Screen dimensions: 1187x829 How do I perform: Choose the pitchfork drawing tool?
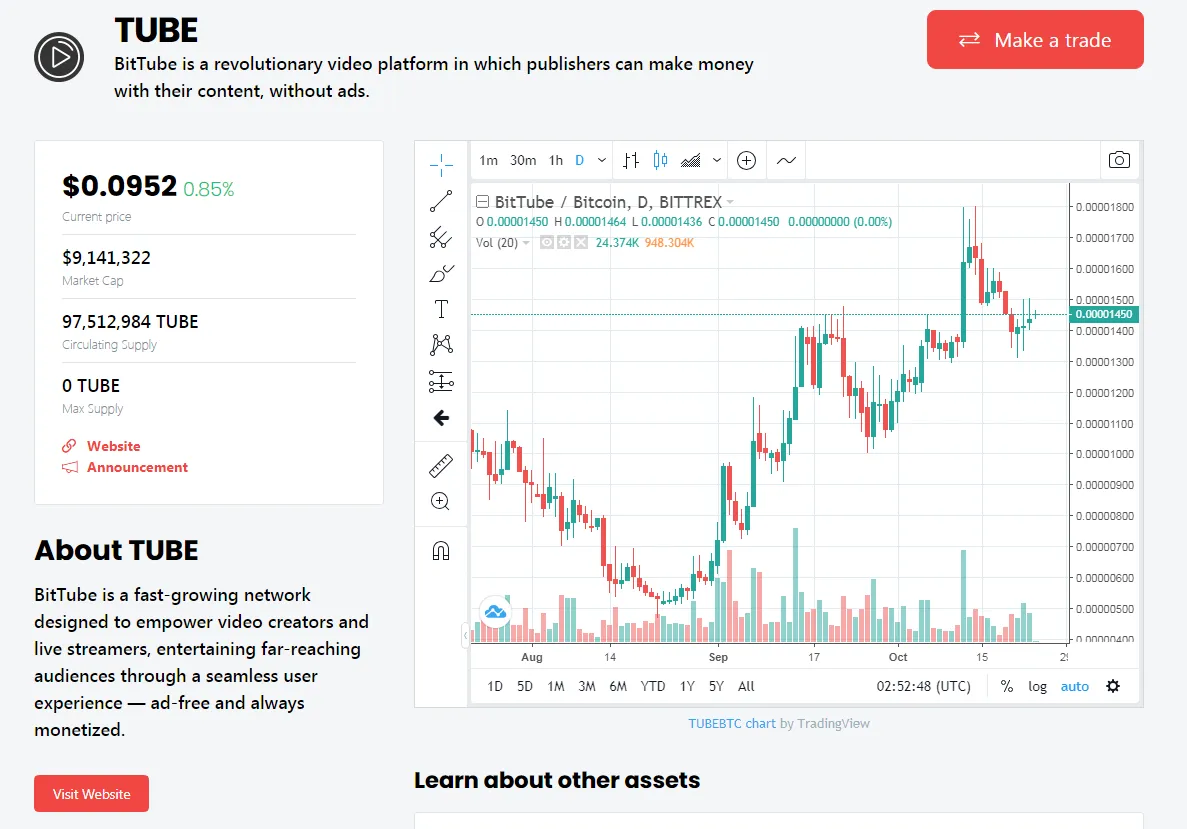pos(441,238)
